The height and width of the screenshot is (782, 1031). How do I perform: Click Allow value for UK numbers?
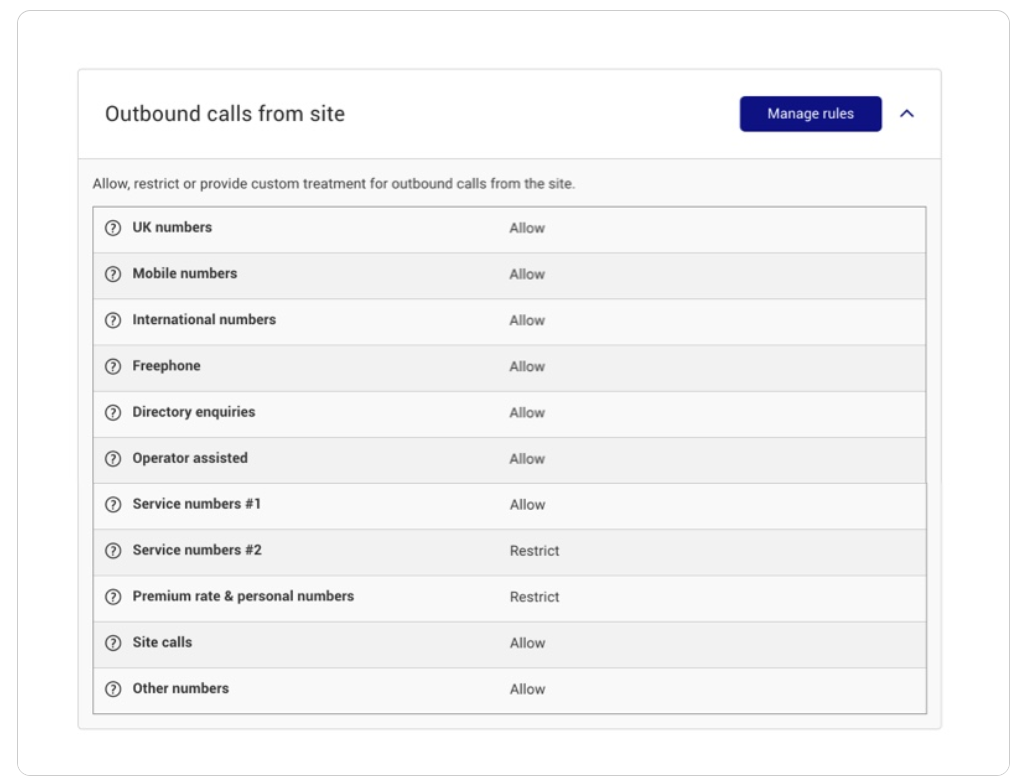pos(527,228)
